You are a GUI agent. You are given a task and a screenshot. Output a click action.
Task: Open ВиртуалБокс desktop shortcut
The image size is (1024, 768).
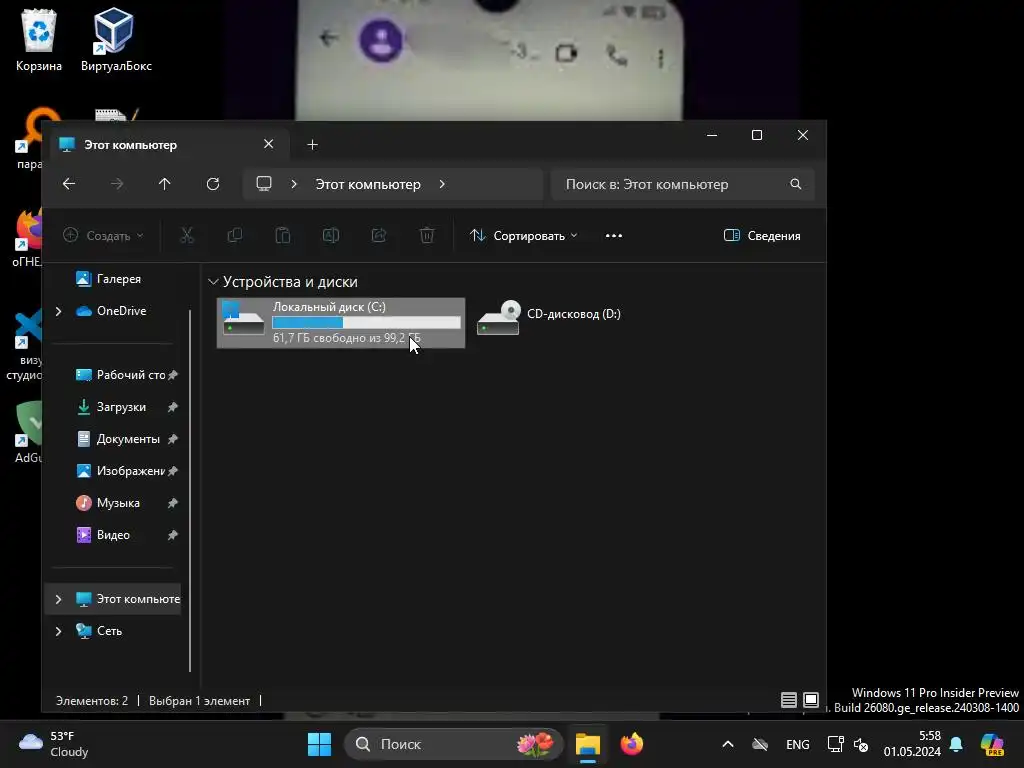116,40
